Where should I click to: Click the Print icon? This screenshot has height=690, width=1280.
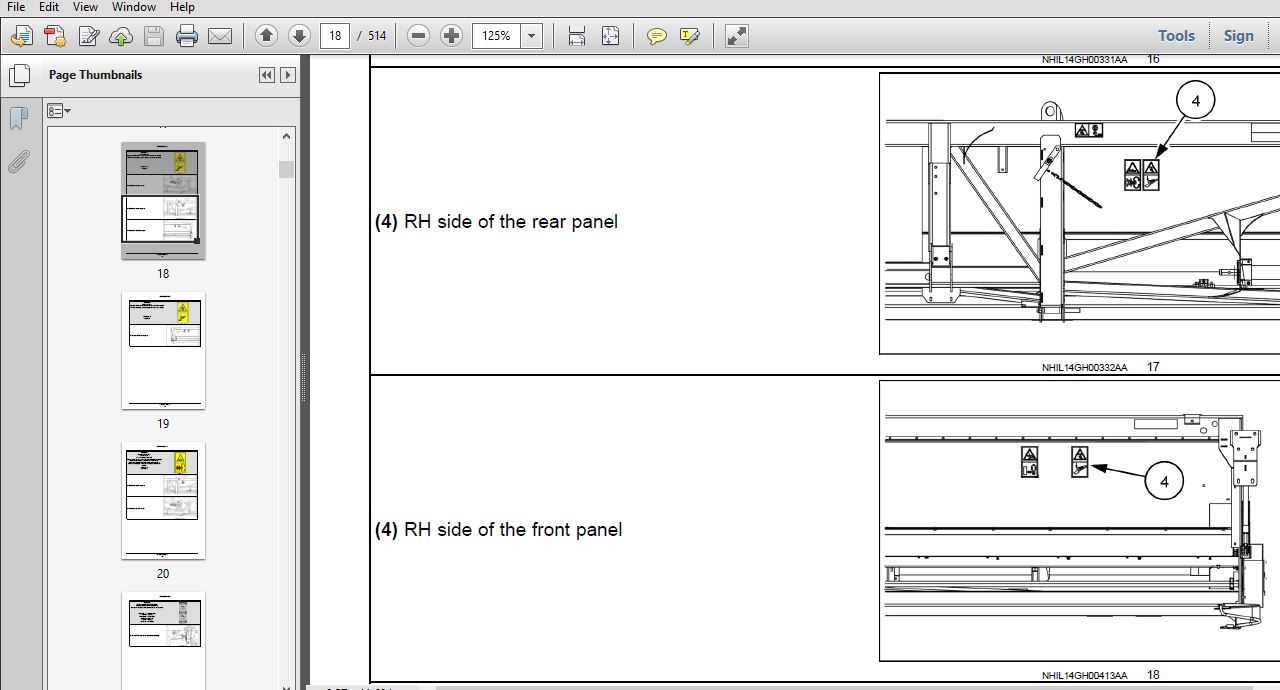click(187, 37)
